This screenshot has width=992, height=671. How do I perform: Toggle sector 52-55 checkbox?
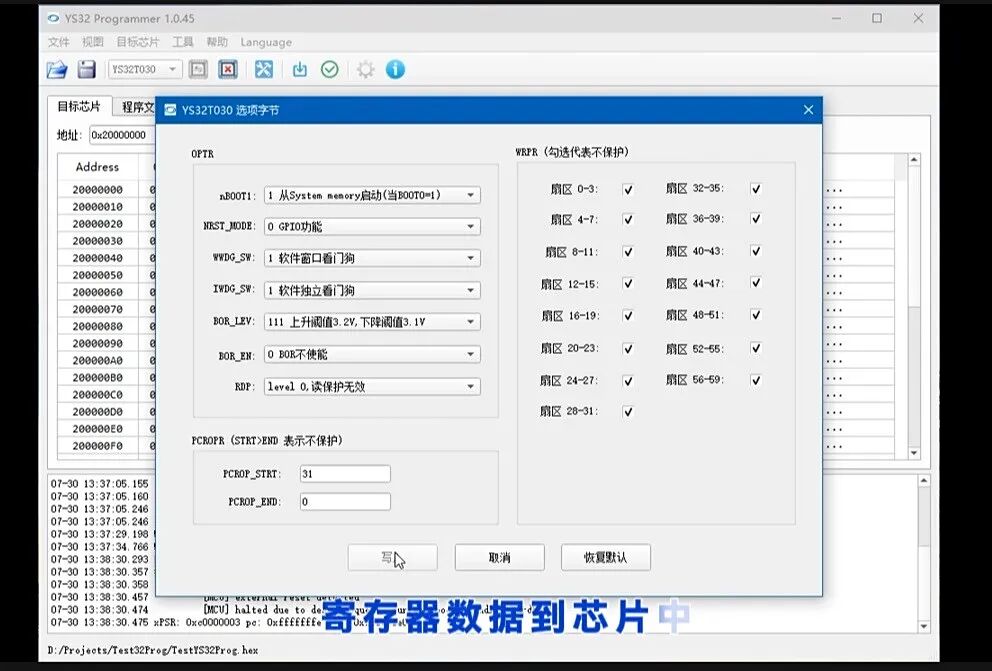pyautogui.click(x=755, y=348)
